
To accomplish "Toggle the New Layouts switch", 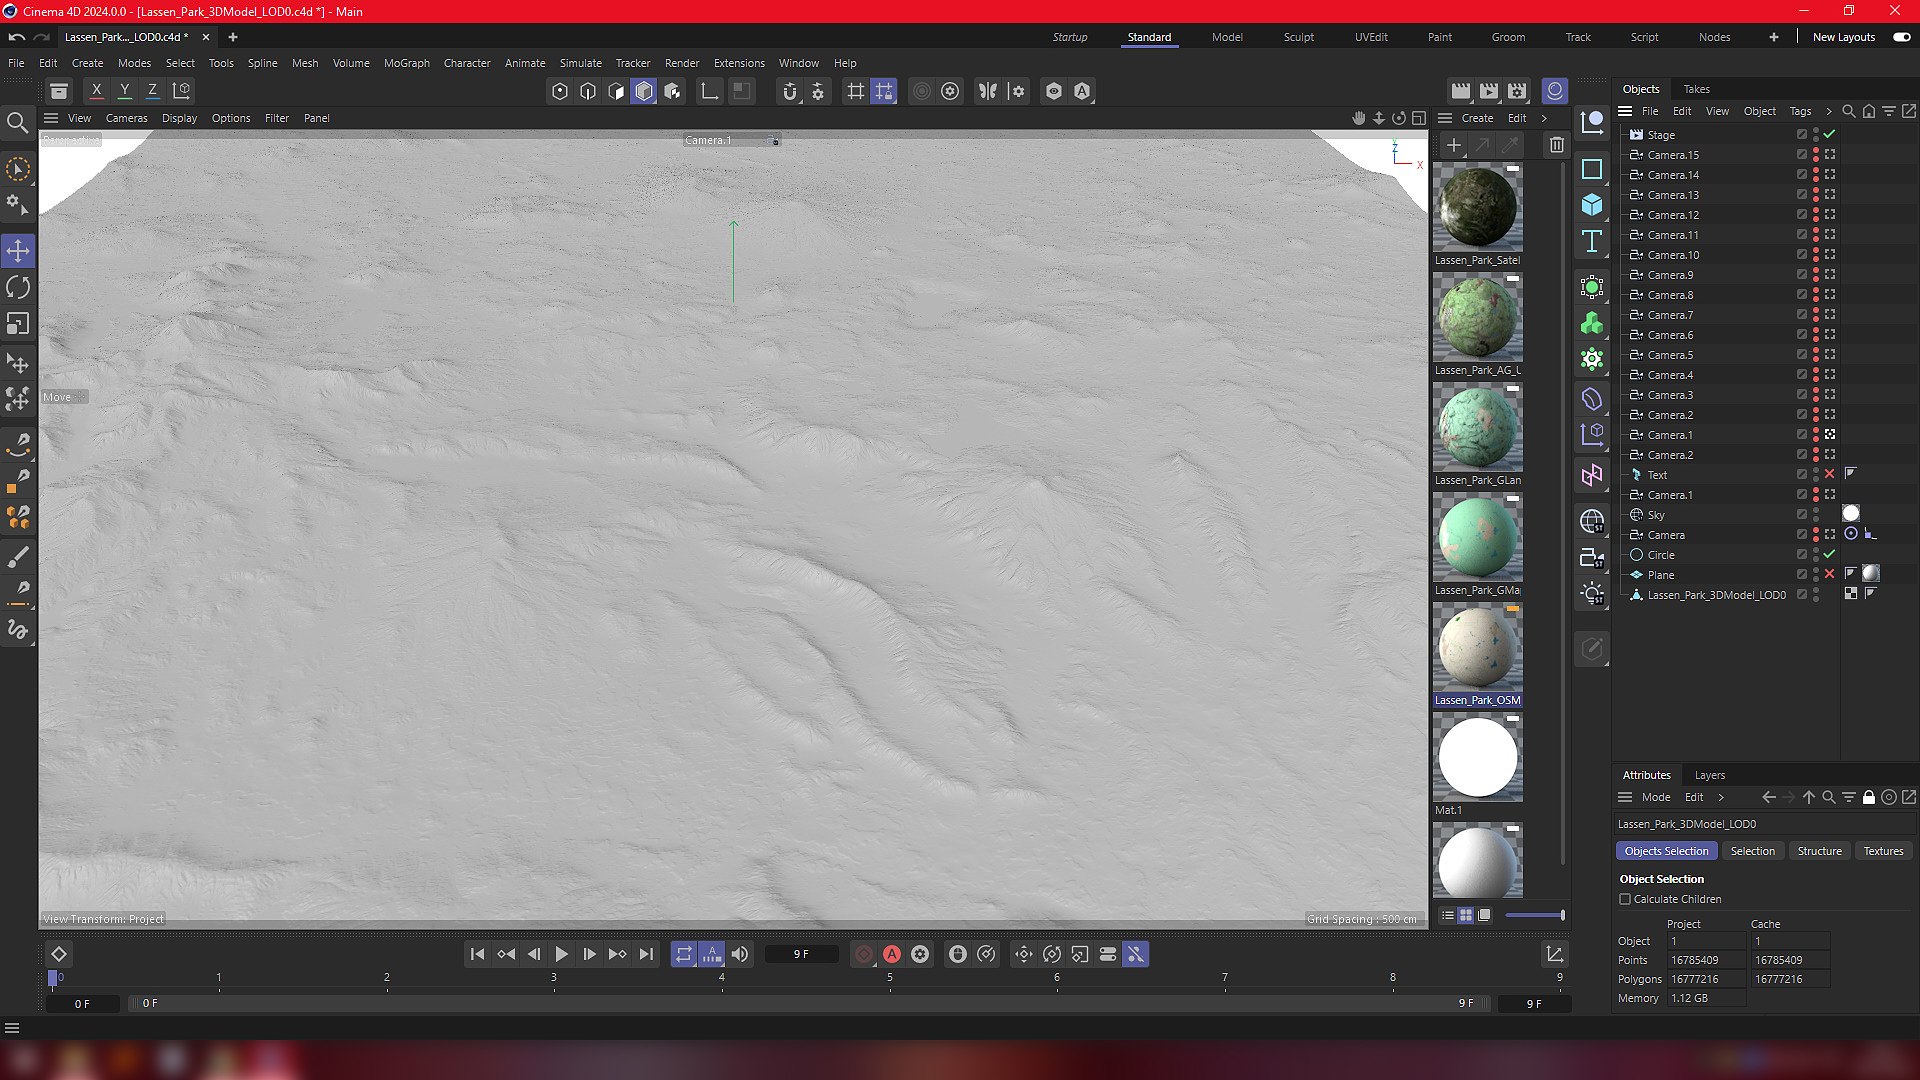I will (1902, 37).
